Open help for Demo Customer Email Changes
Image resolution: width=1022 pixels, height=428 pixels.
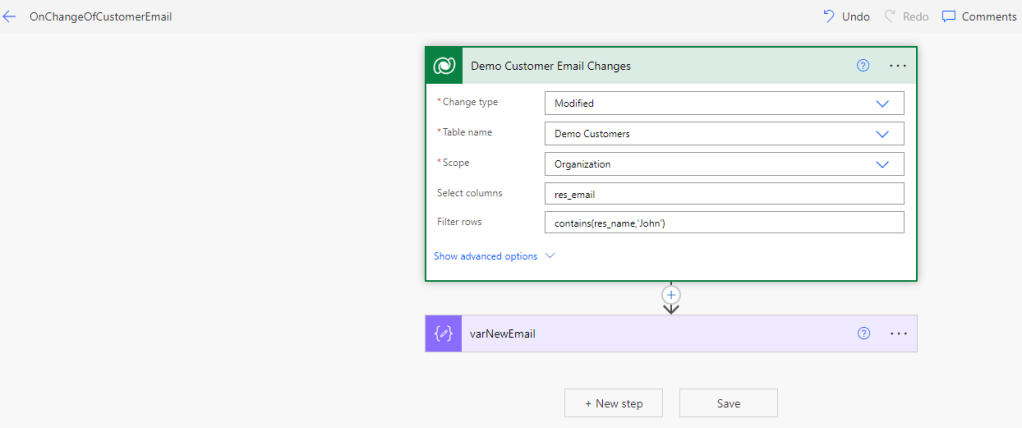click(863, 66)
